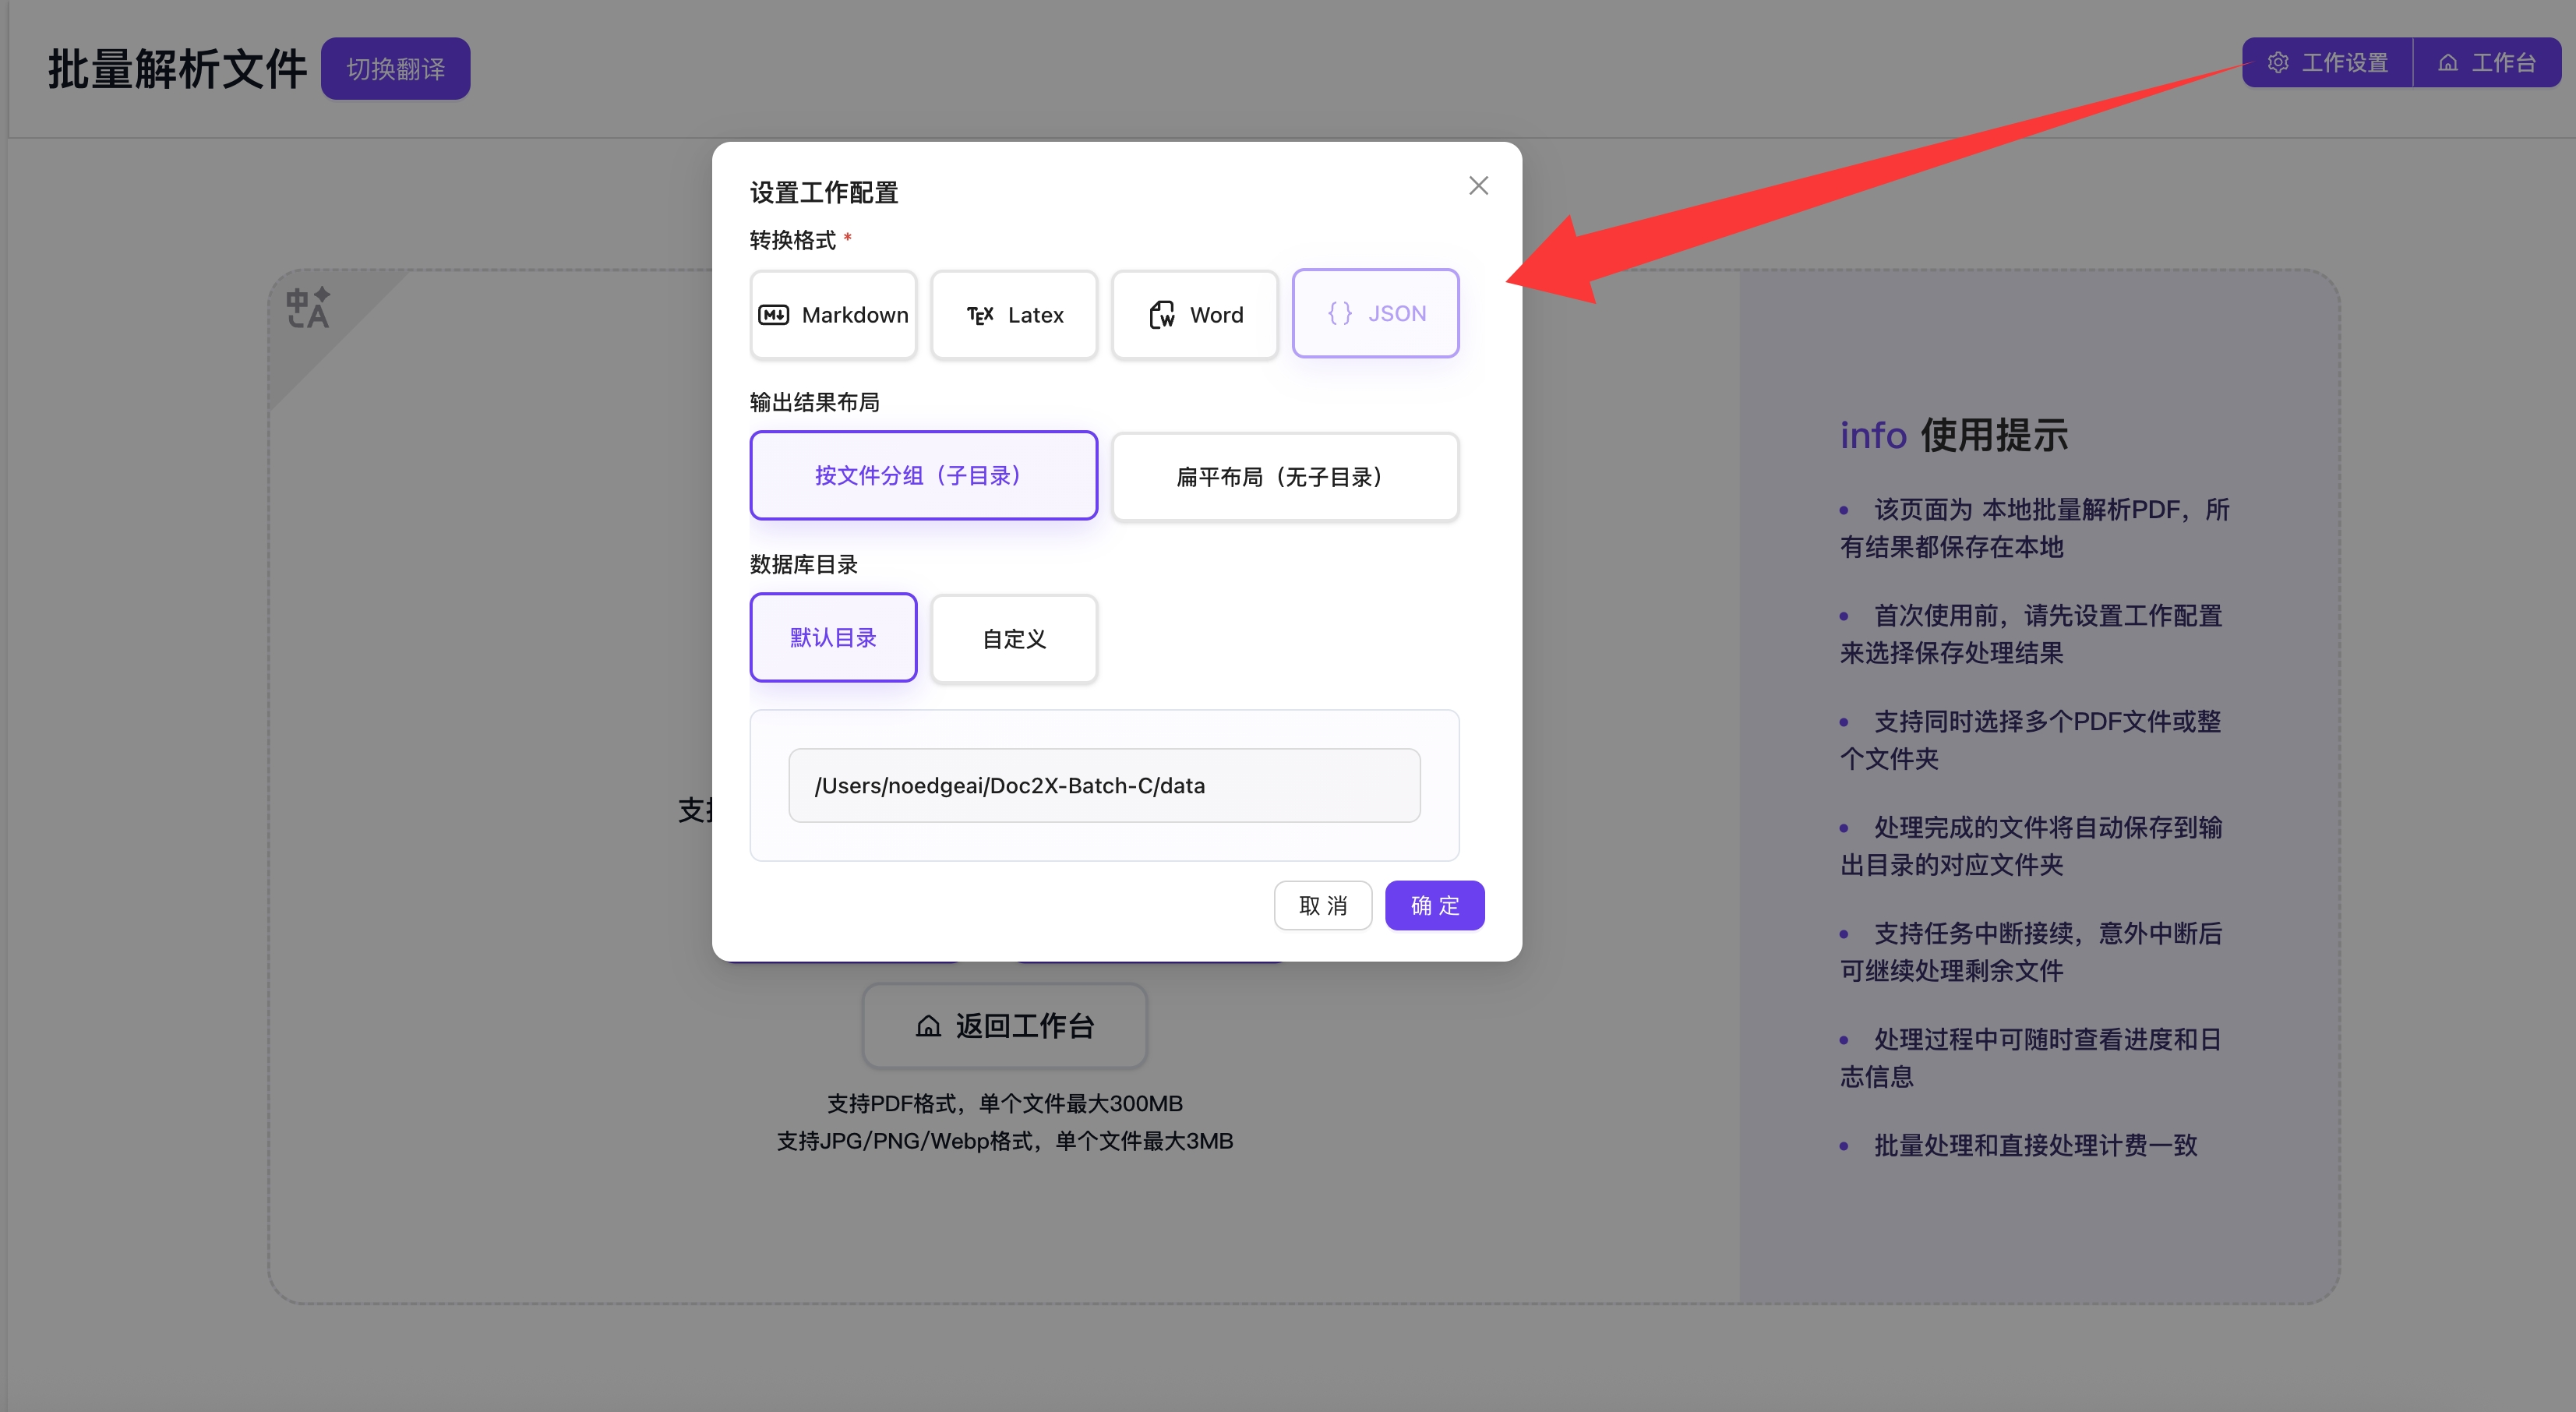The height and width of the screenshot is (1412, 2576).
Task: Click the 输出结果布局 label
Action: pos(815,402)
